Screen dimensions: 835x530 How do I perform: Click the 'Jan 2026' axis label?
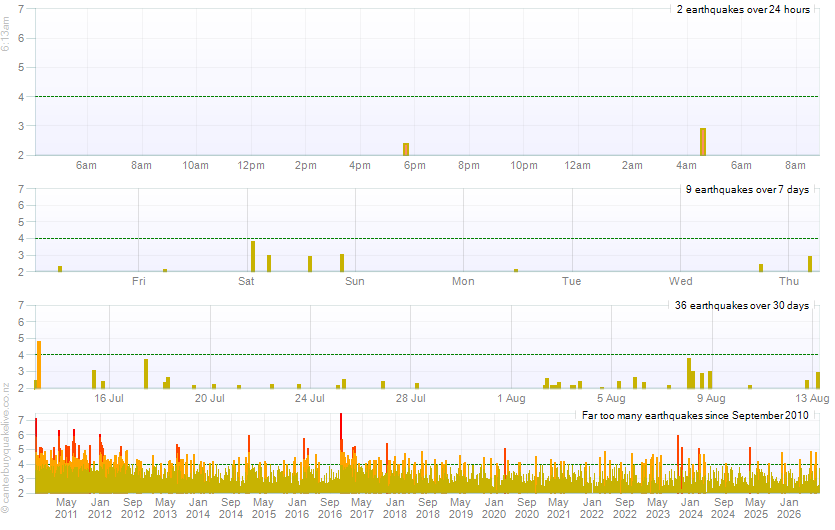click(x=789, y=508)
